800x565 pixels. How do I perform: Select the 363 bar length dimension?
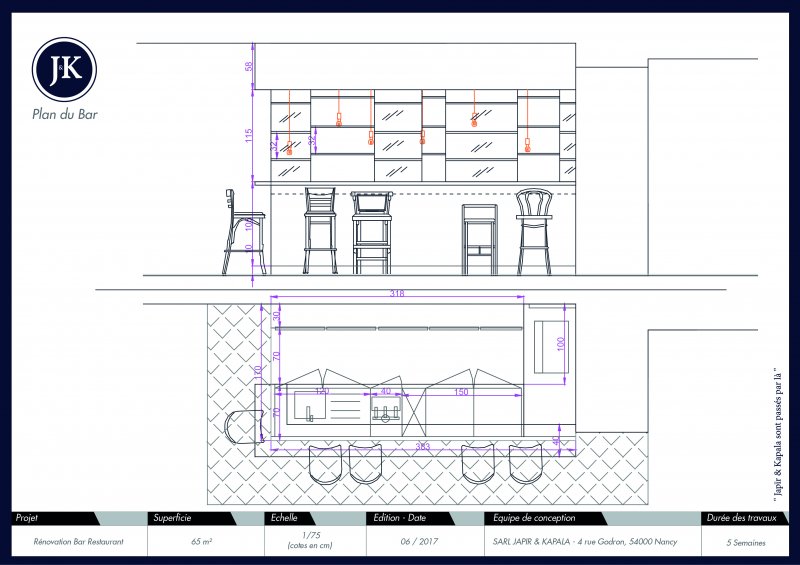421,446
